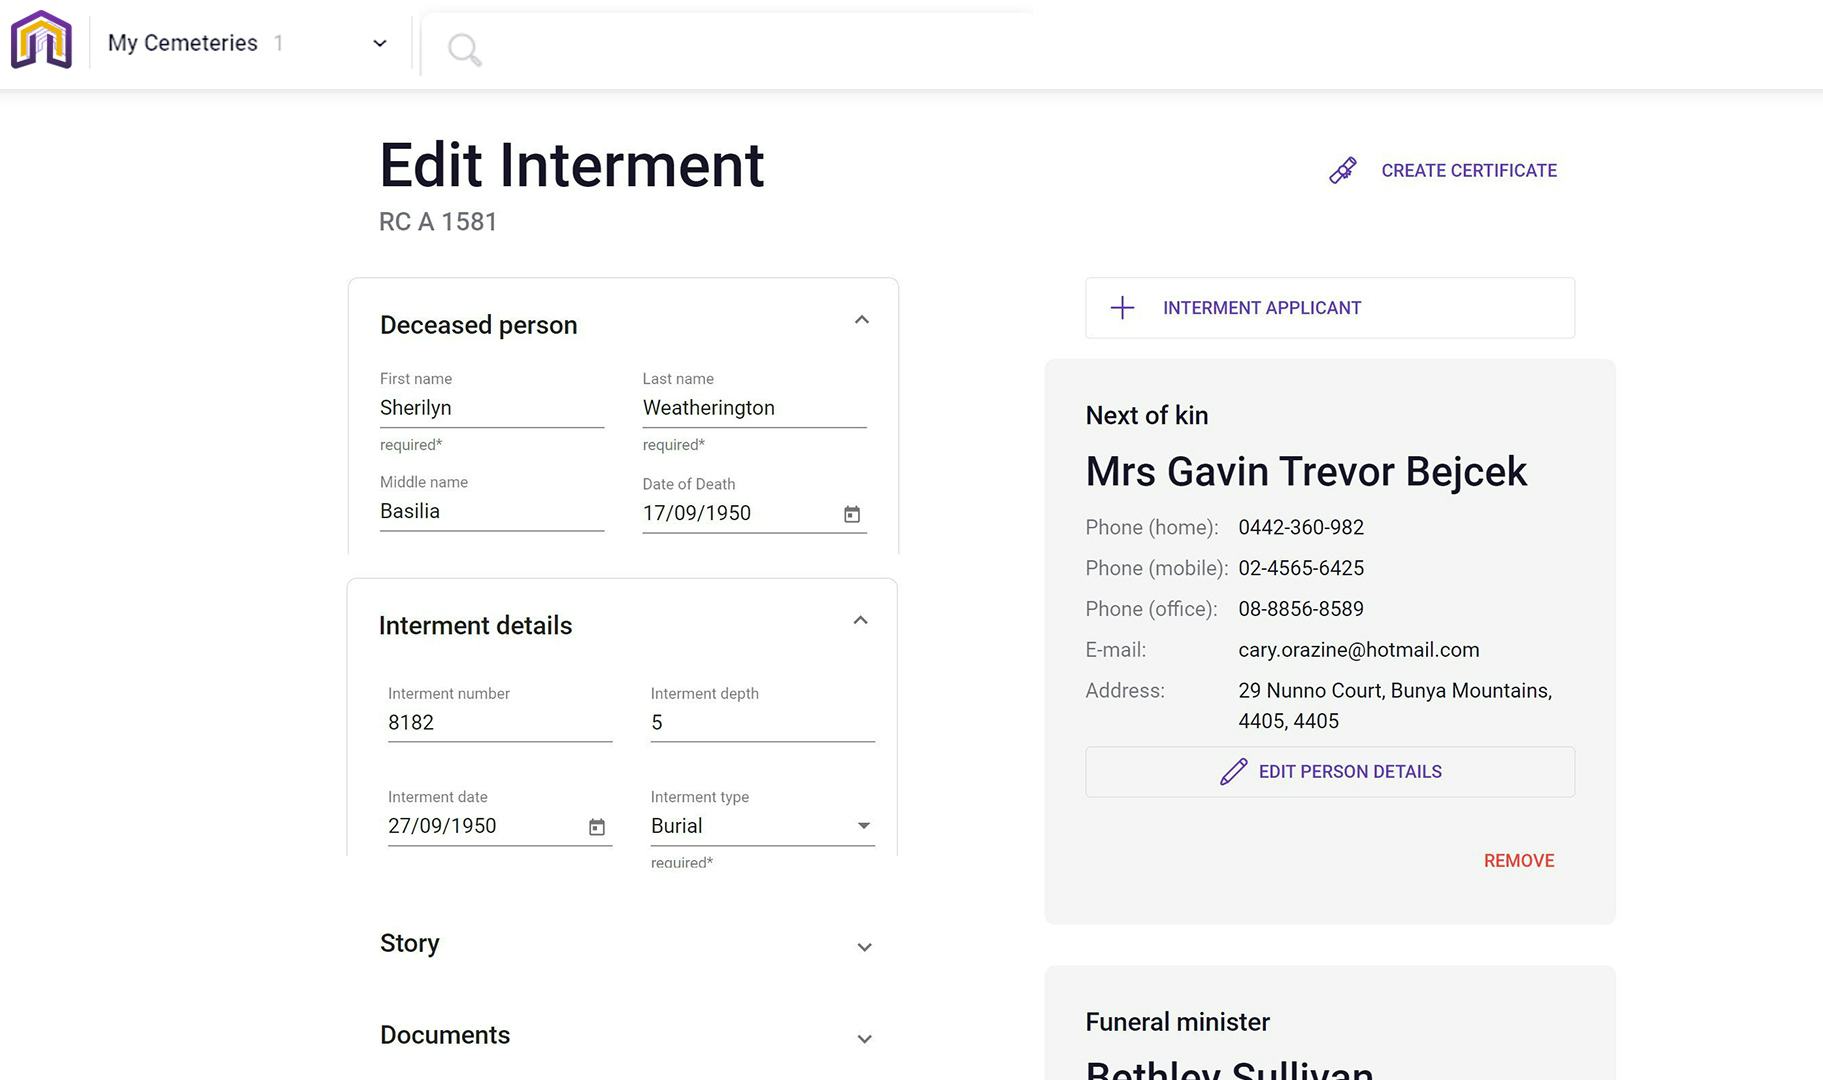Open the Interment date calendar picker
The height and width of the screenshot is (1080, 1823).
pos(597,827)
